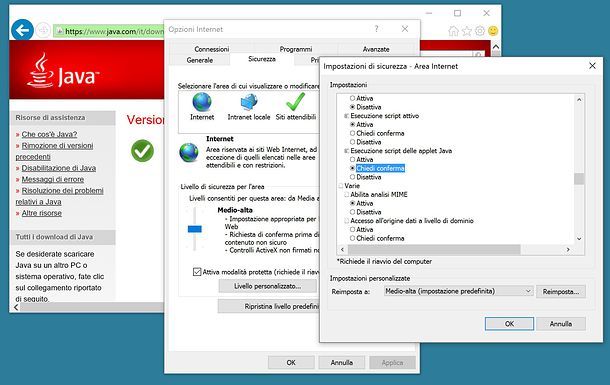Screen dimensions: 610x385
Task: Click the browser page scroll left arrow
Action: 16,307
